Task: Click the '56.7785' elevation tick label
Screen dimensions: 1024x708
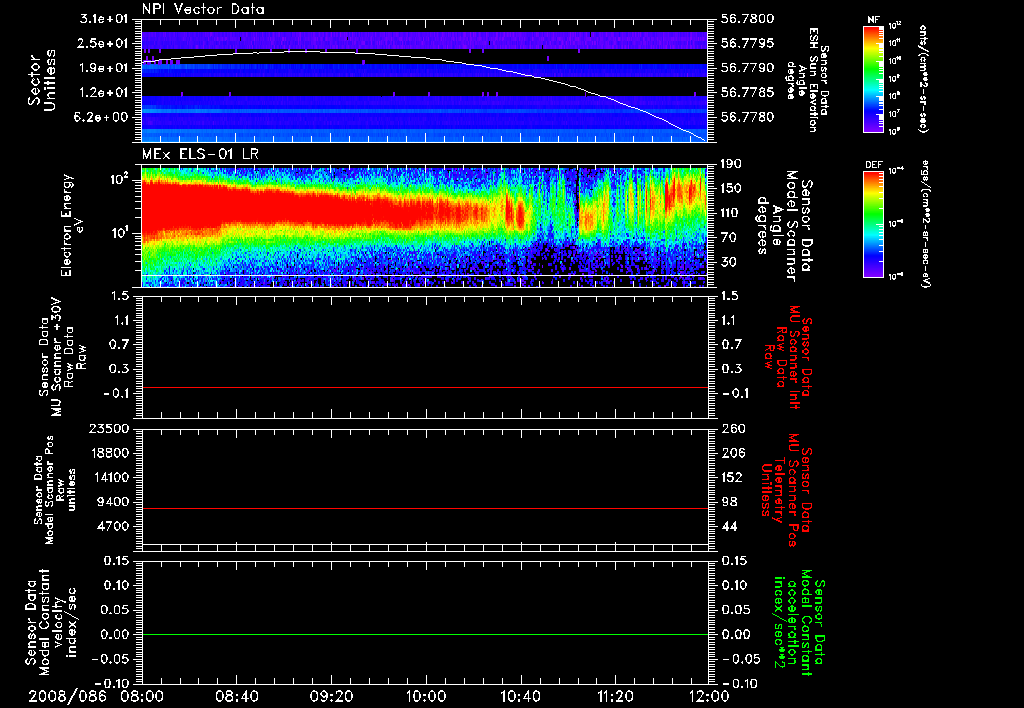Action: (x=748, y=93)
